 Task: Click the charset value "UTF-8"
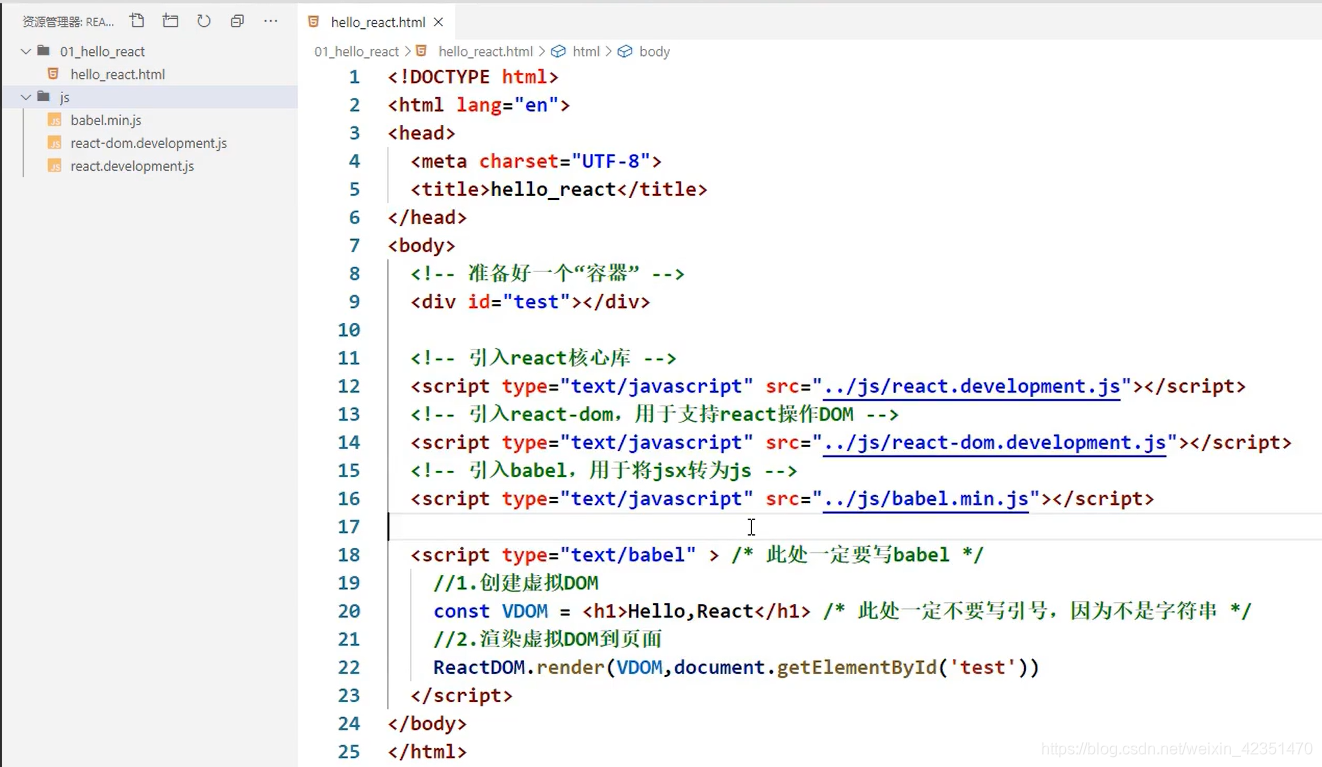pyautogui.click(x=610, y=161)
